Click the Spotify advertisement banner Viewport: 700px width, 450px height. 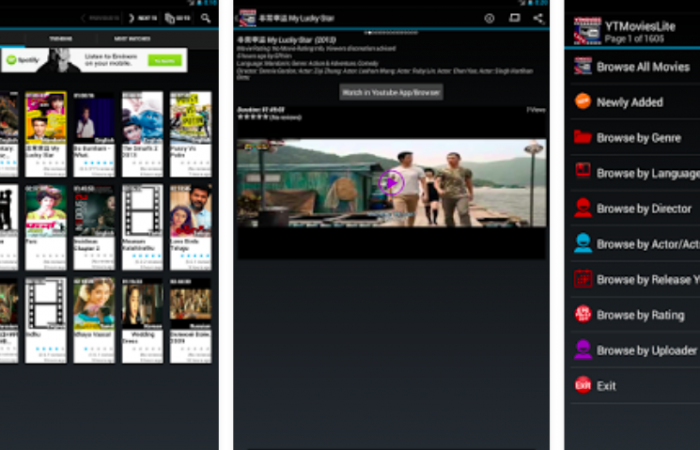[x=93, y=60]
